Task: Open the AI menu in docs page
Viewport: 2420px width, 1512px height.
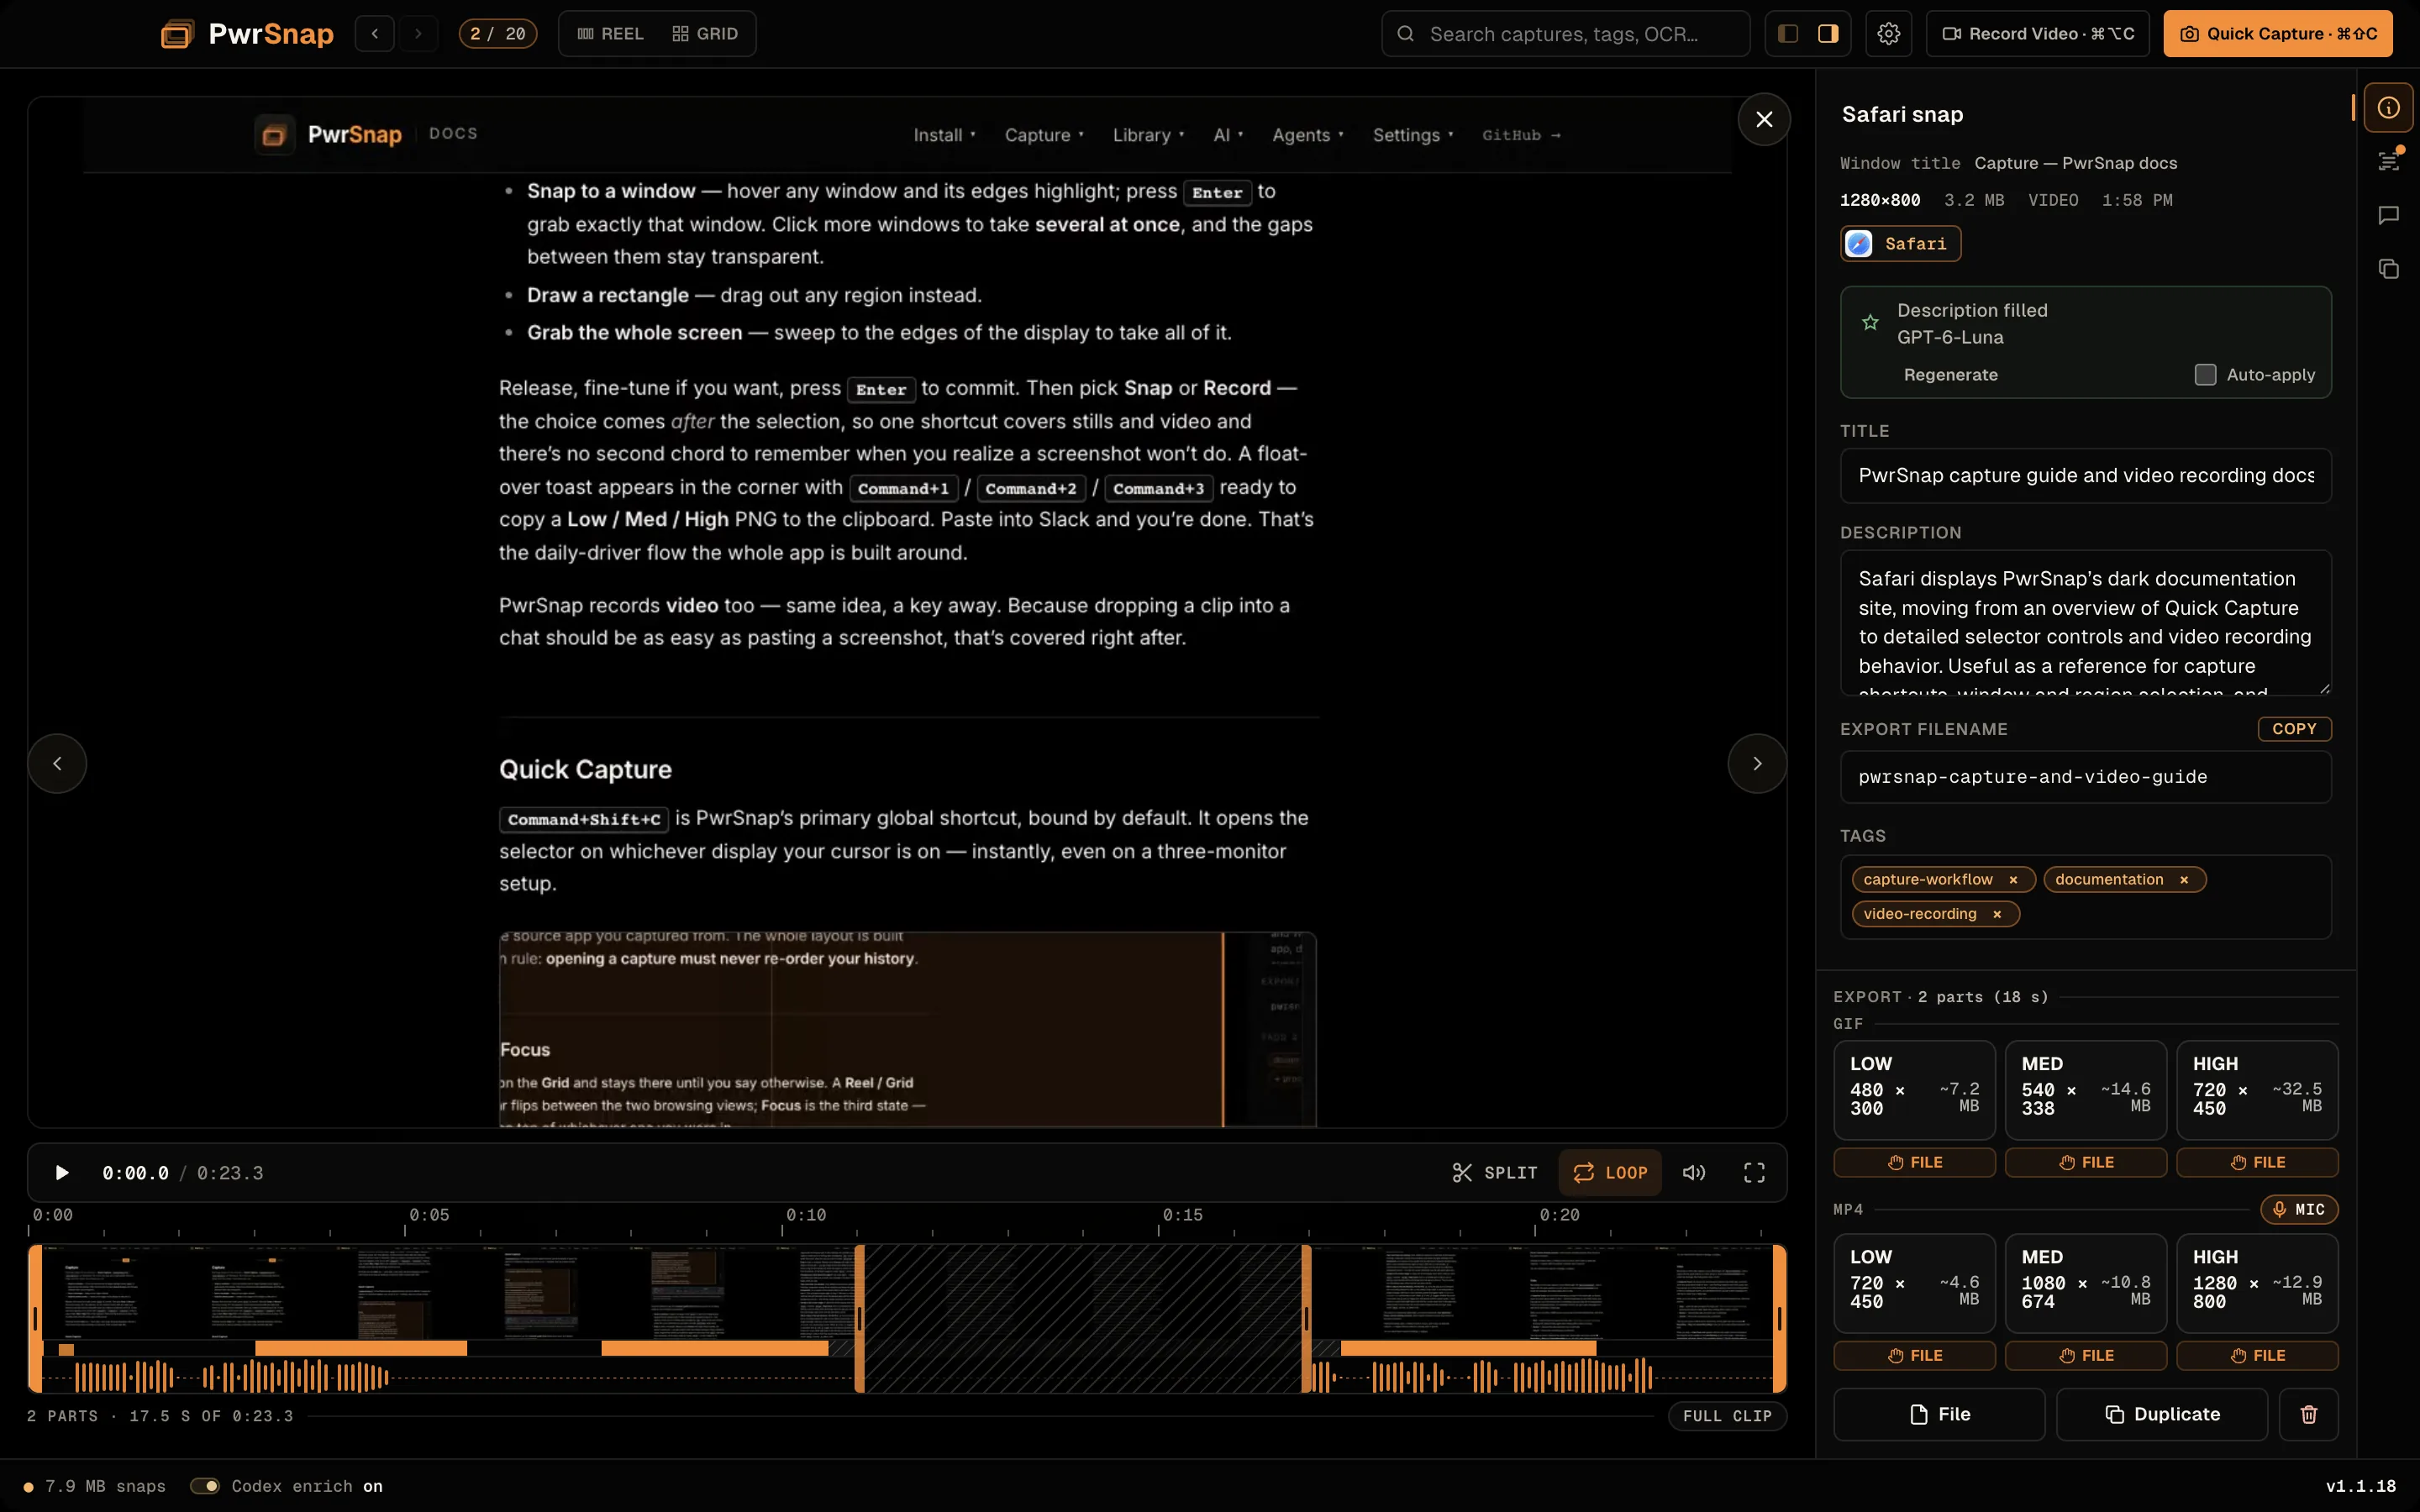Action: [1228, 135]
